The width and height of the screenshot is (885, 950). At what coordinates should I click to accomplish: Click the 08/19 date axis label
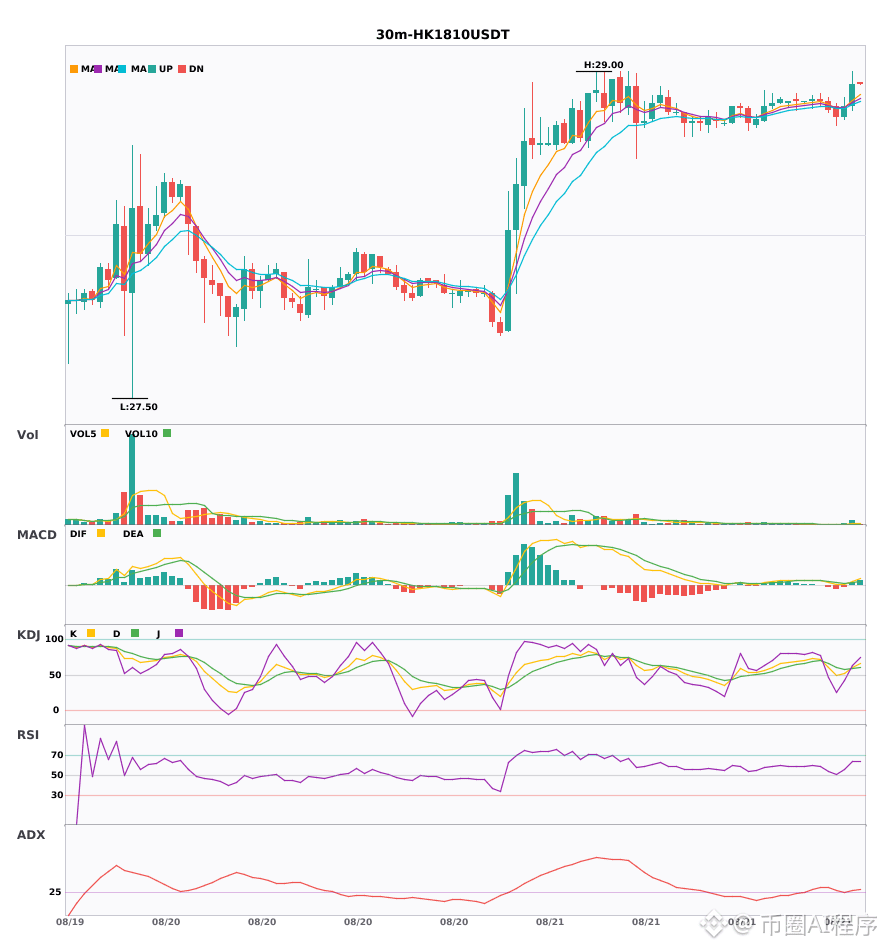point(70,922)
